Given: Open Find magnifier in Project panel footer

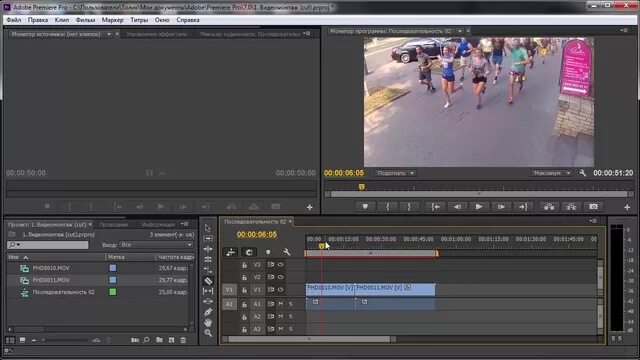Looking at the screenshot, I should coord(146,340).
